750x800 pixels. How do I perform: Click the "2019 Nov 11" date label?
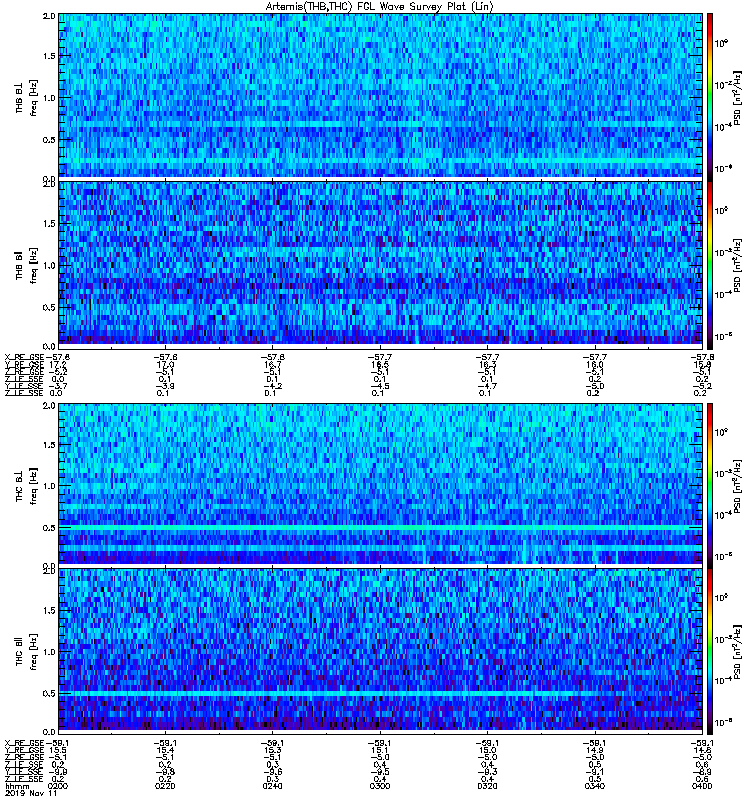[x=30, y=794]
